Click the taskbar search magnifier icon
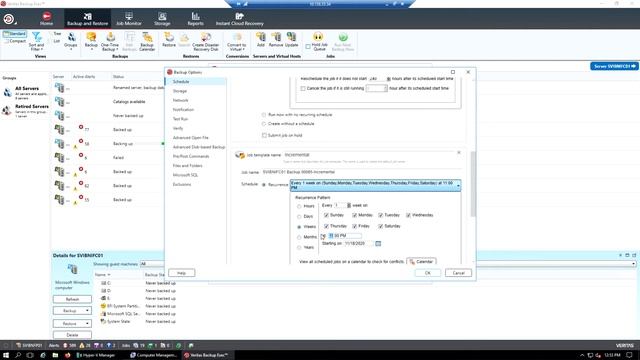 [18, 355]
